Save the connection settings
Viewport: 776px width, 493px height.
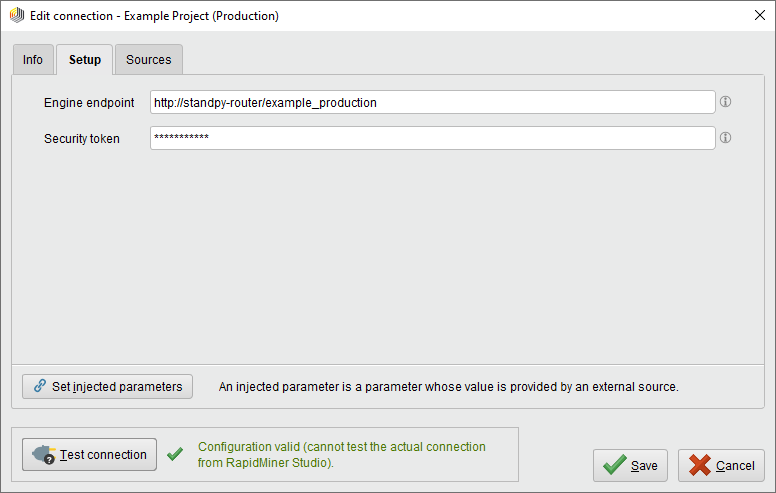pyautogui.click(x=630, y=465)
